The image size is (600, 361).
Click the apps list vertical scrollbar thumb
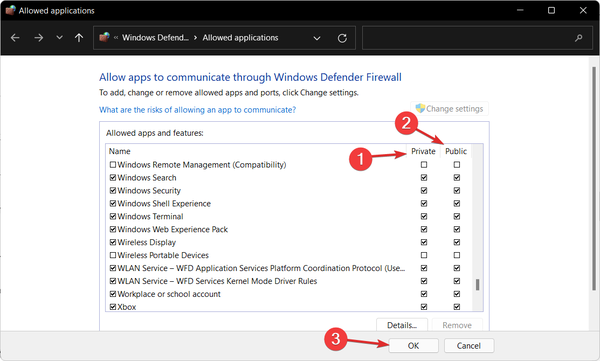(x=477, y=285)
